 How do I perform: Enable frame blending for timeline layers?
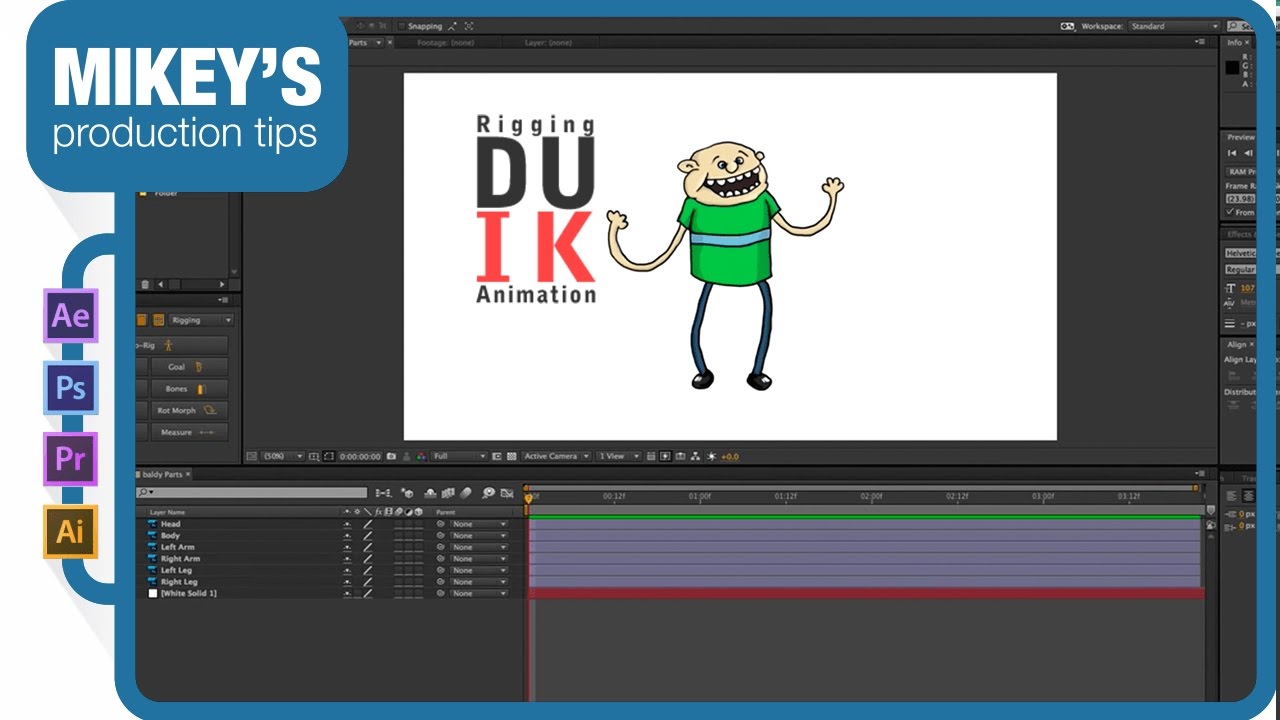[448, 493]
